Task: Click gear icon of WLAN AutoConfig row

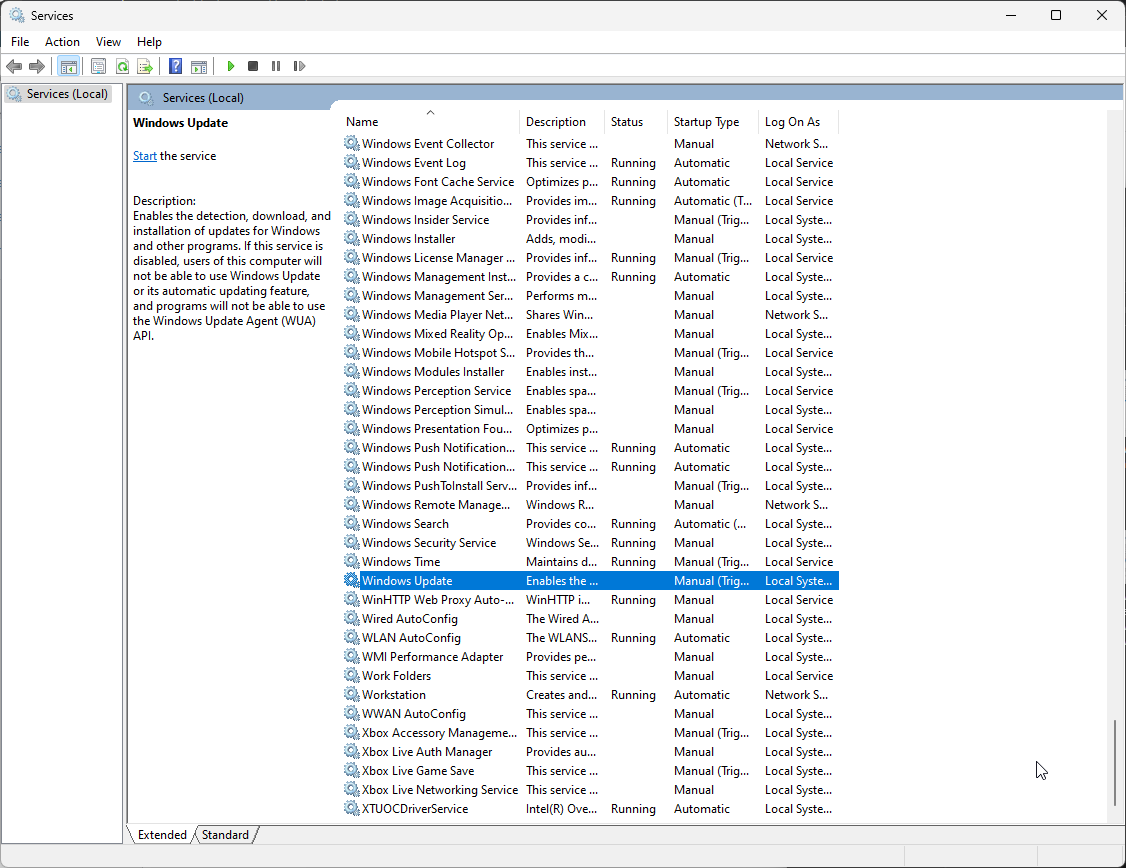Action: pos(351,637)
